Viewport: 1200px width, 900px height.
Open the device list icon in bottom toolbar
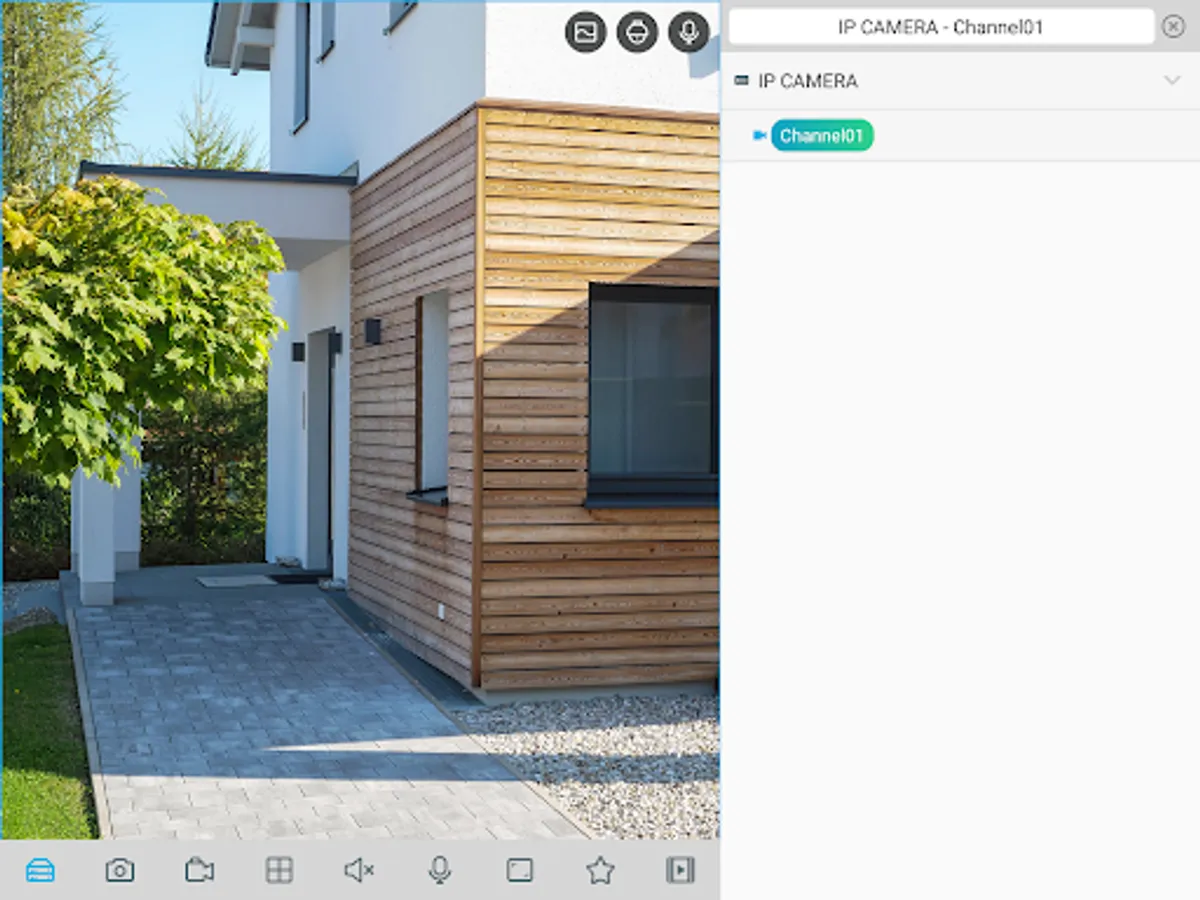40,870
